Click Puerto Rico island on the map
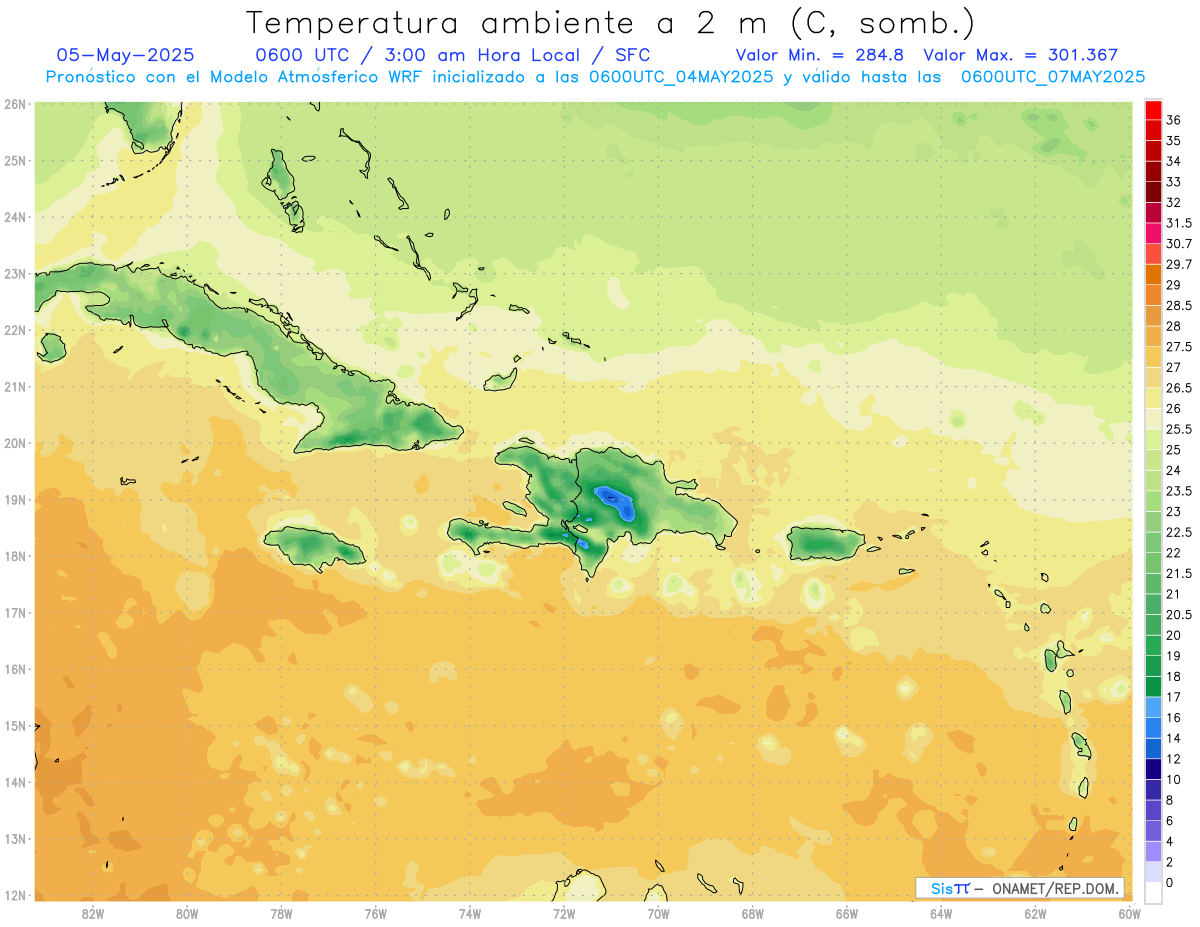The image size is (1200, 927). (x=824, y=543)
